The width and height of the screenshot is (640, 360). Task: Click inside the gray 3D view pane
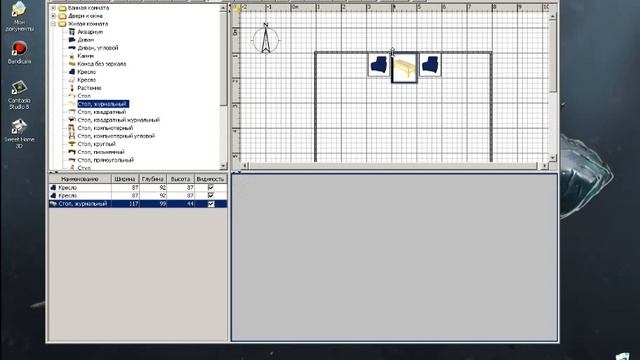394,257
